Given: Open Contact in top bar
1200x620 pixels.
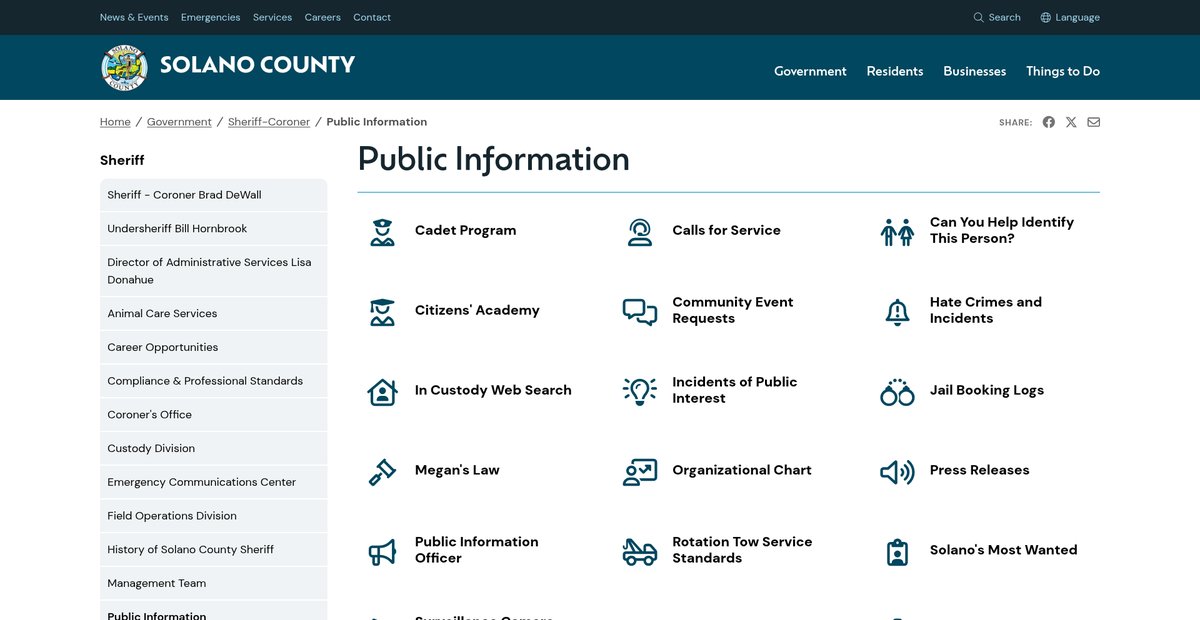Looking at the screenshot, I should click(372, 17).
